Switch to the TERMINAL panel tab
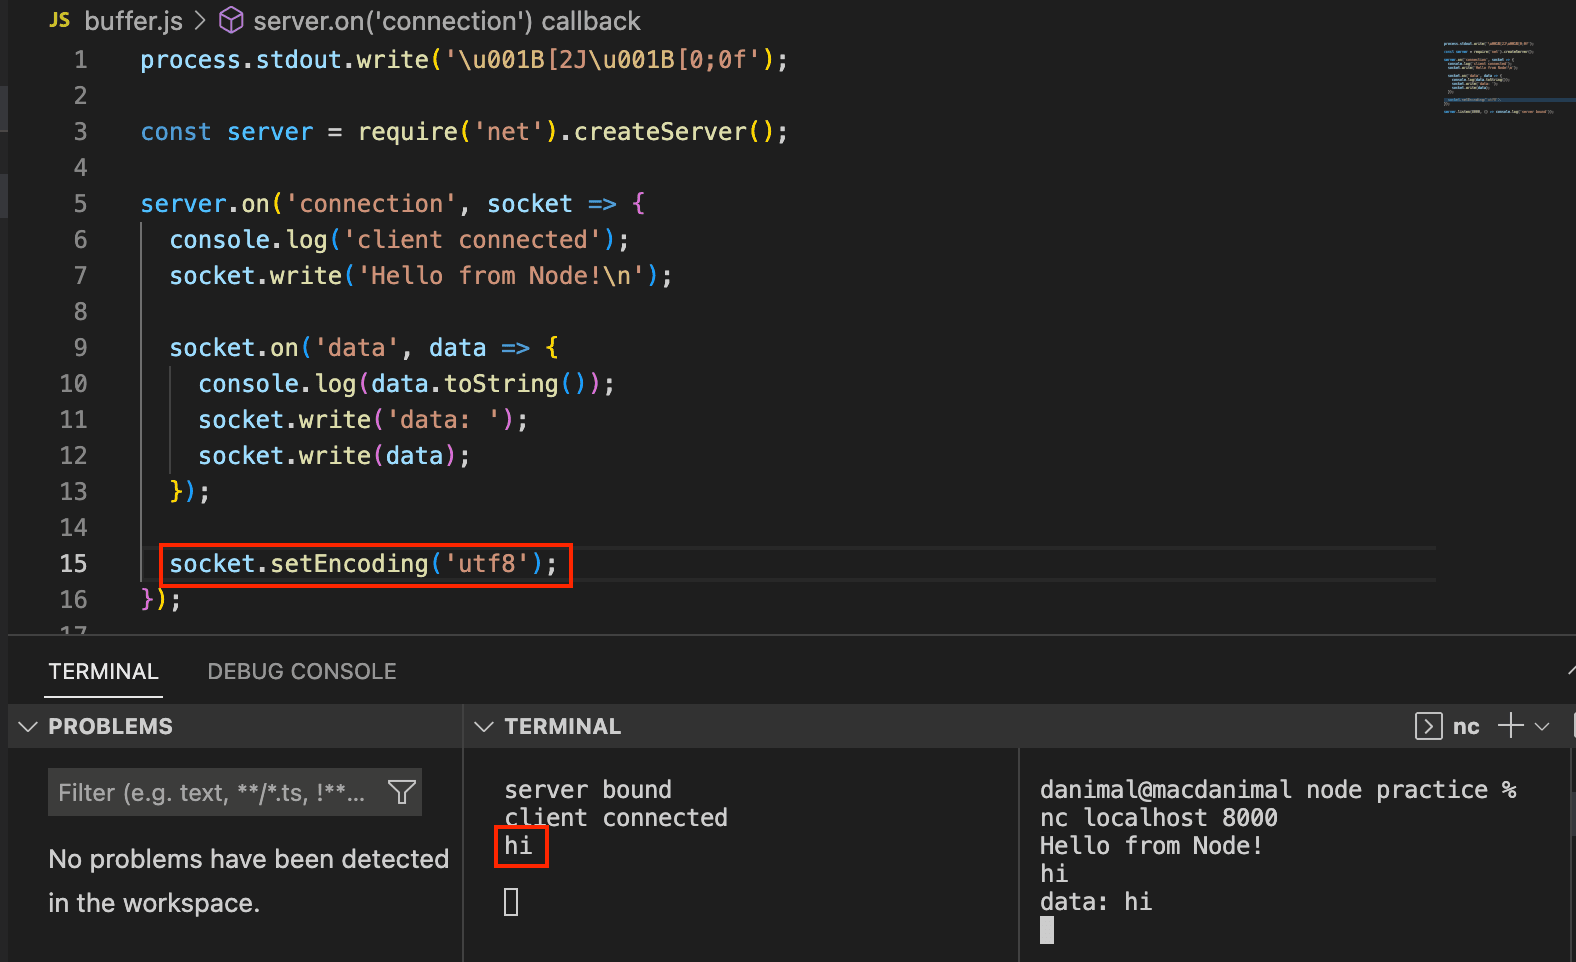Screen dimensions: 1576x962 [x=104, y=671]
